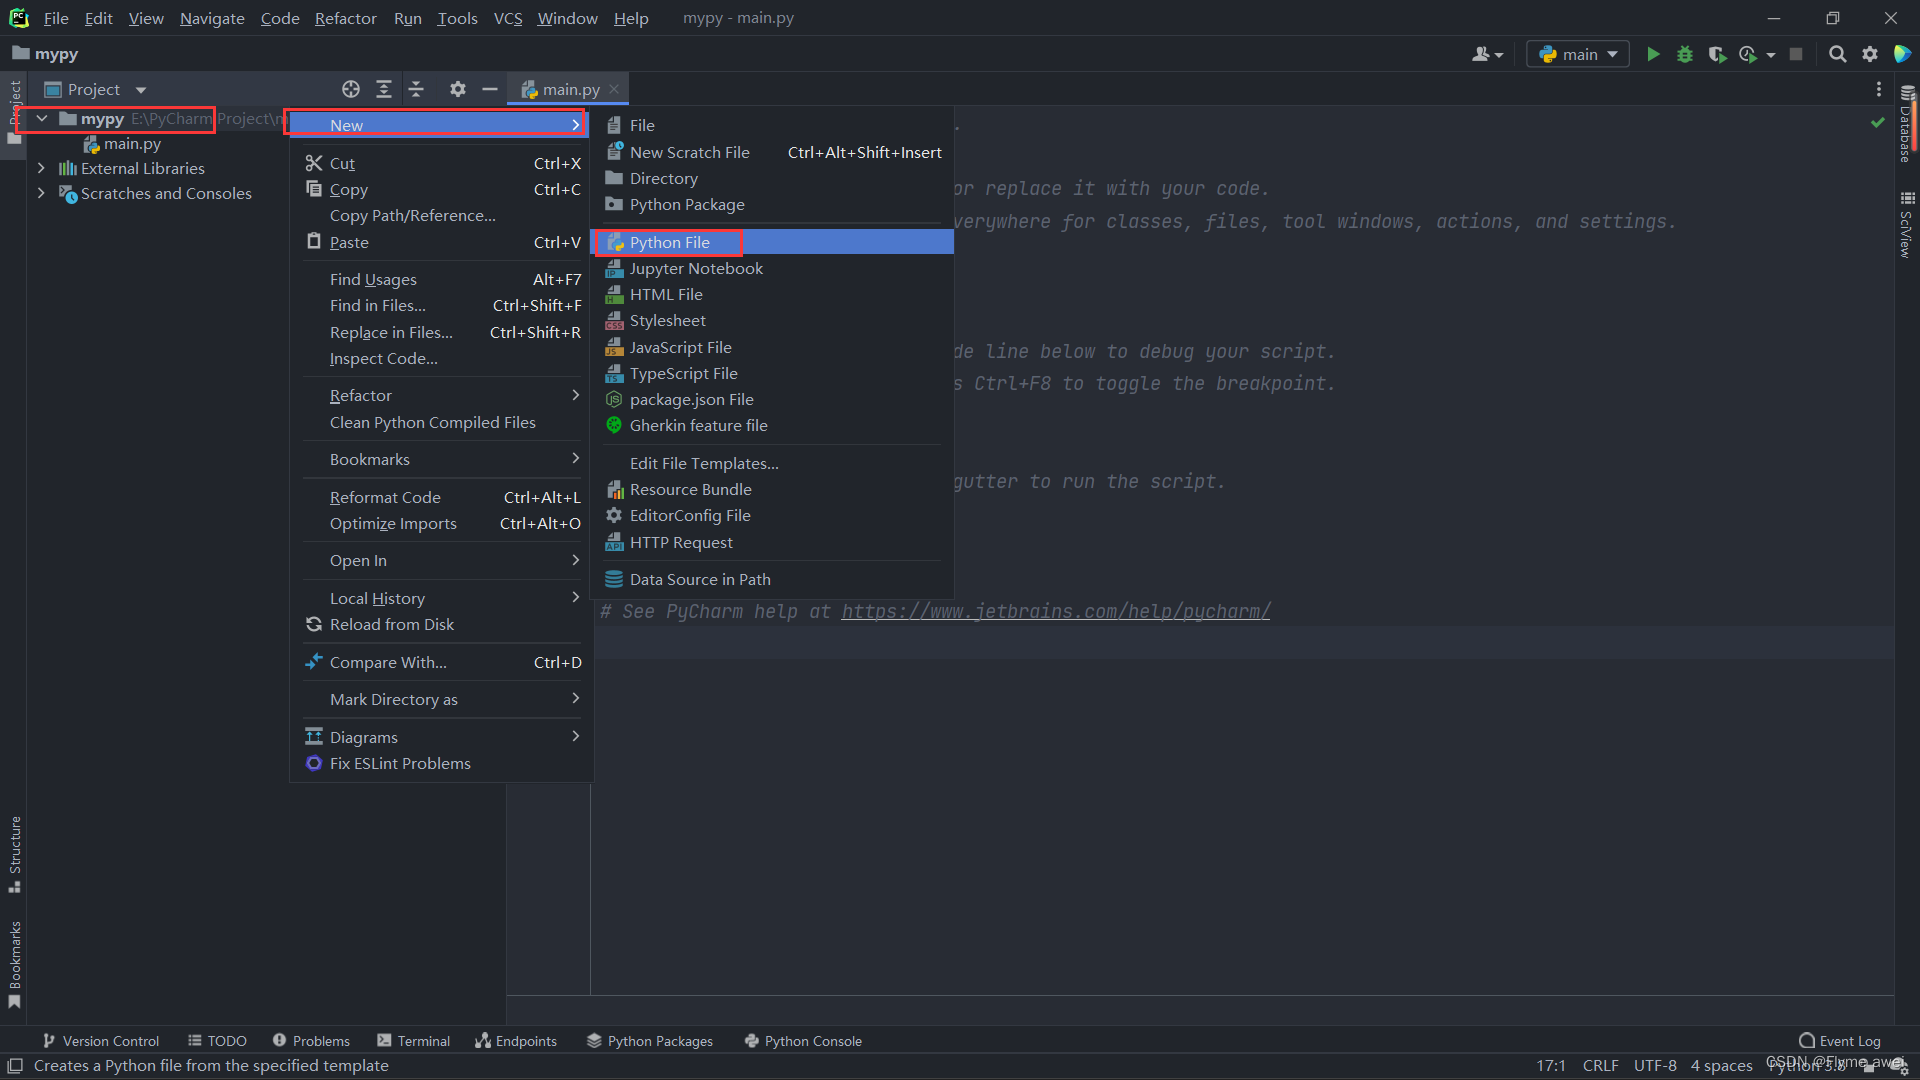Choose Jupyter Notebook in the New submenu

696,268
